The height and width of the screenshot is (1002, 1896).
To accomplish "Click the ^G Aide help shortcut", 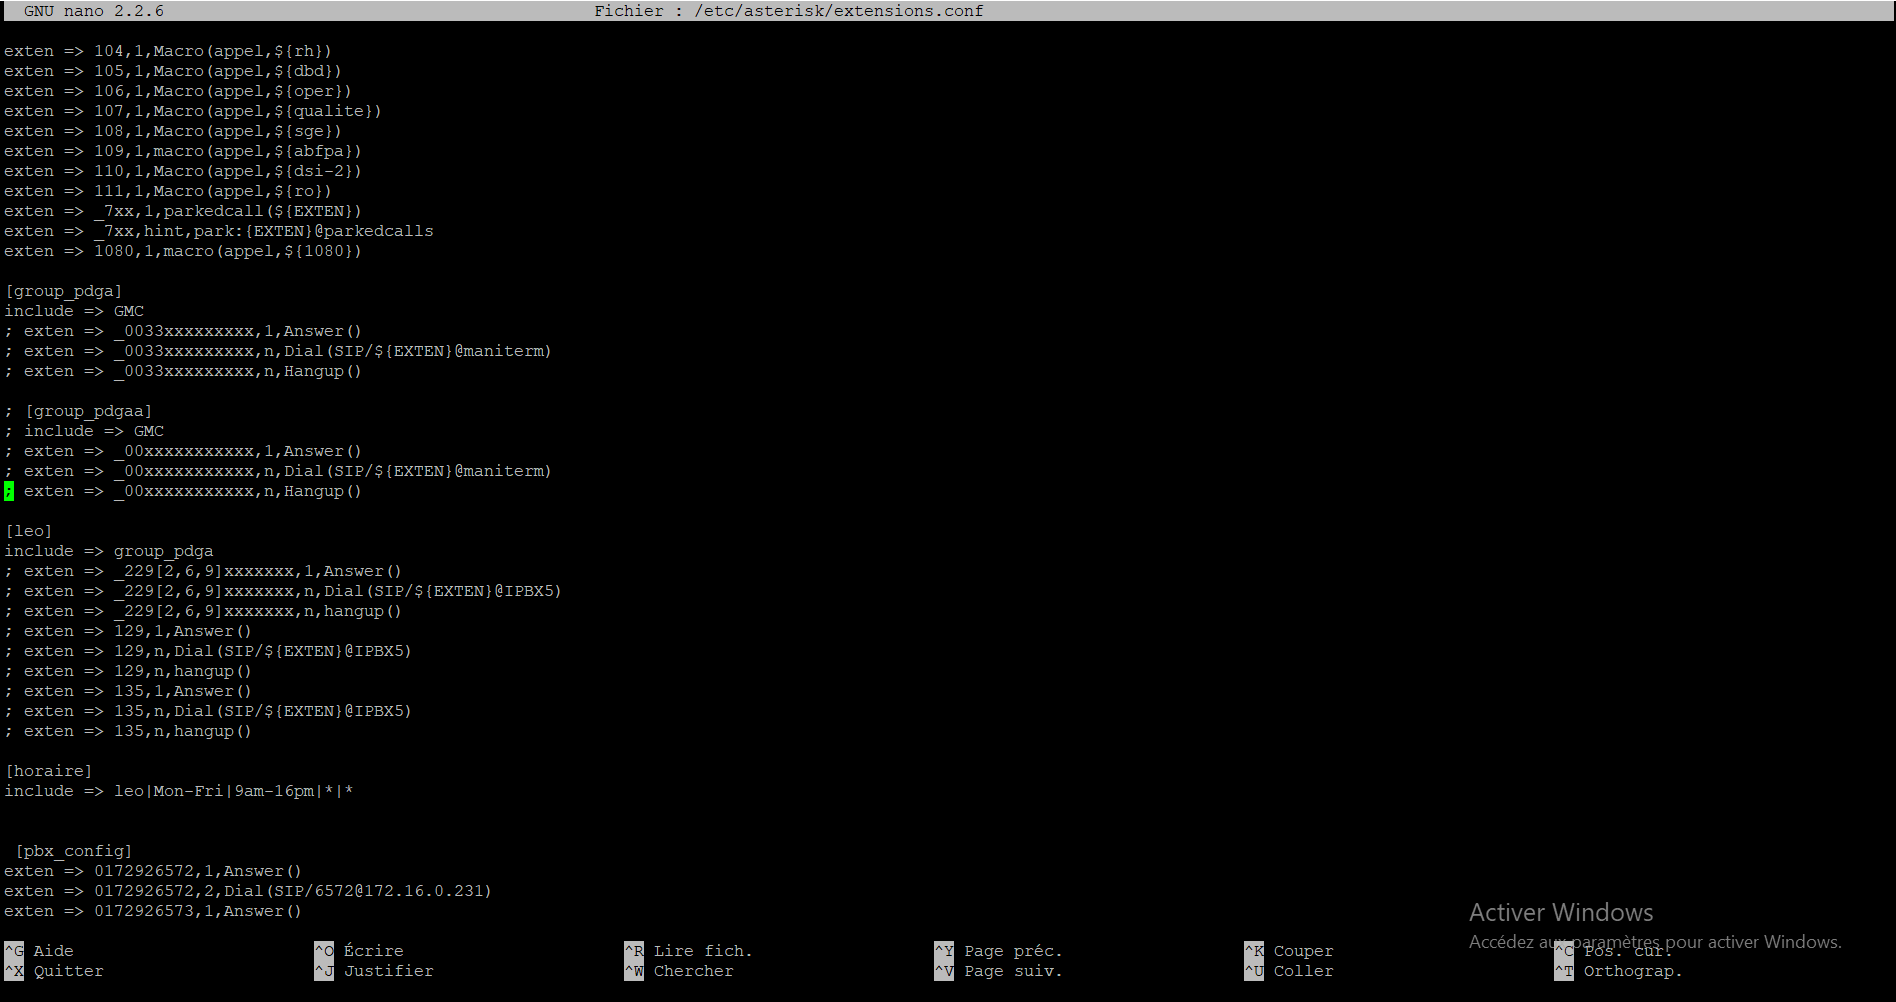I will click(x=40, y=951).
